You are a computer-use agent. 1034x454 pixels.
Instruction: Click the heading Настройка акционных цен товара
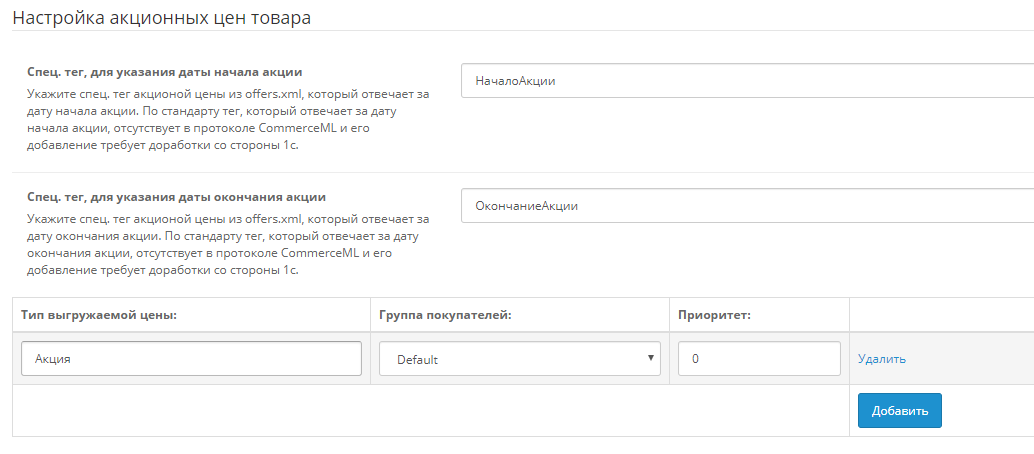tap(162, 17)
